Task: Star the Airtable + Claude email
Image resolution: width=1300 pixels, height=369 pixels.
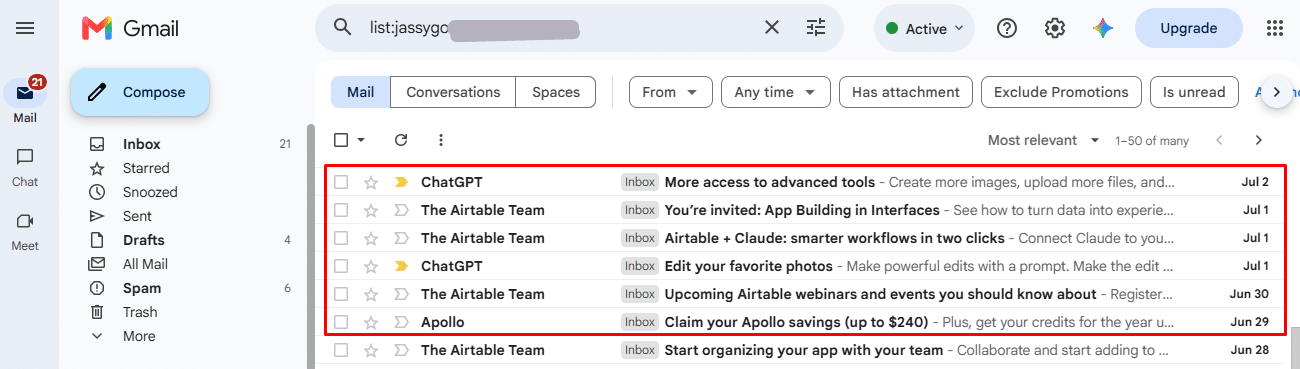Action: [x=371, y=238]
